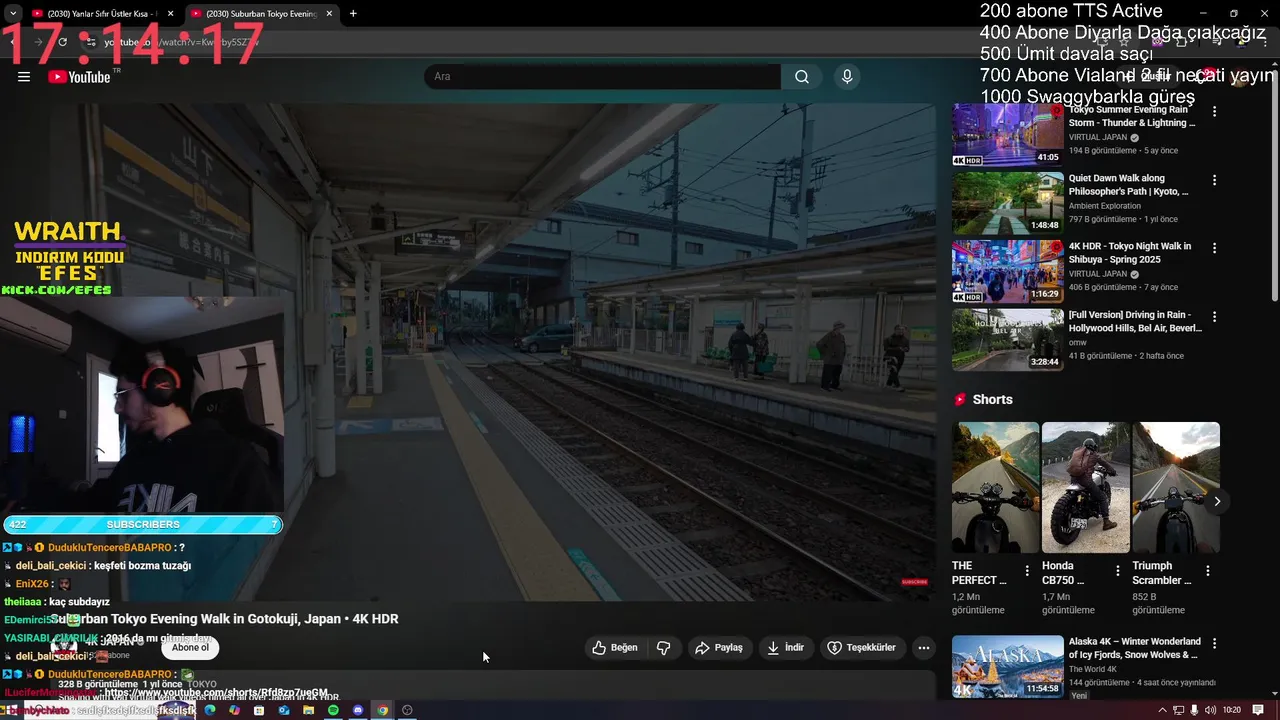Open more actions ellipsis under video
The height and width of the screenshot is (720, 1280).
point(924,648)
